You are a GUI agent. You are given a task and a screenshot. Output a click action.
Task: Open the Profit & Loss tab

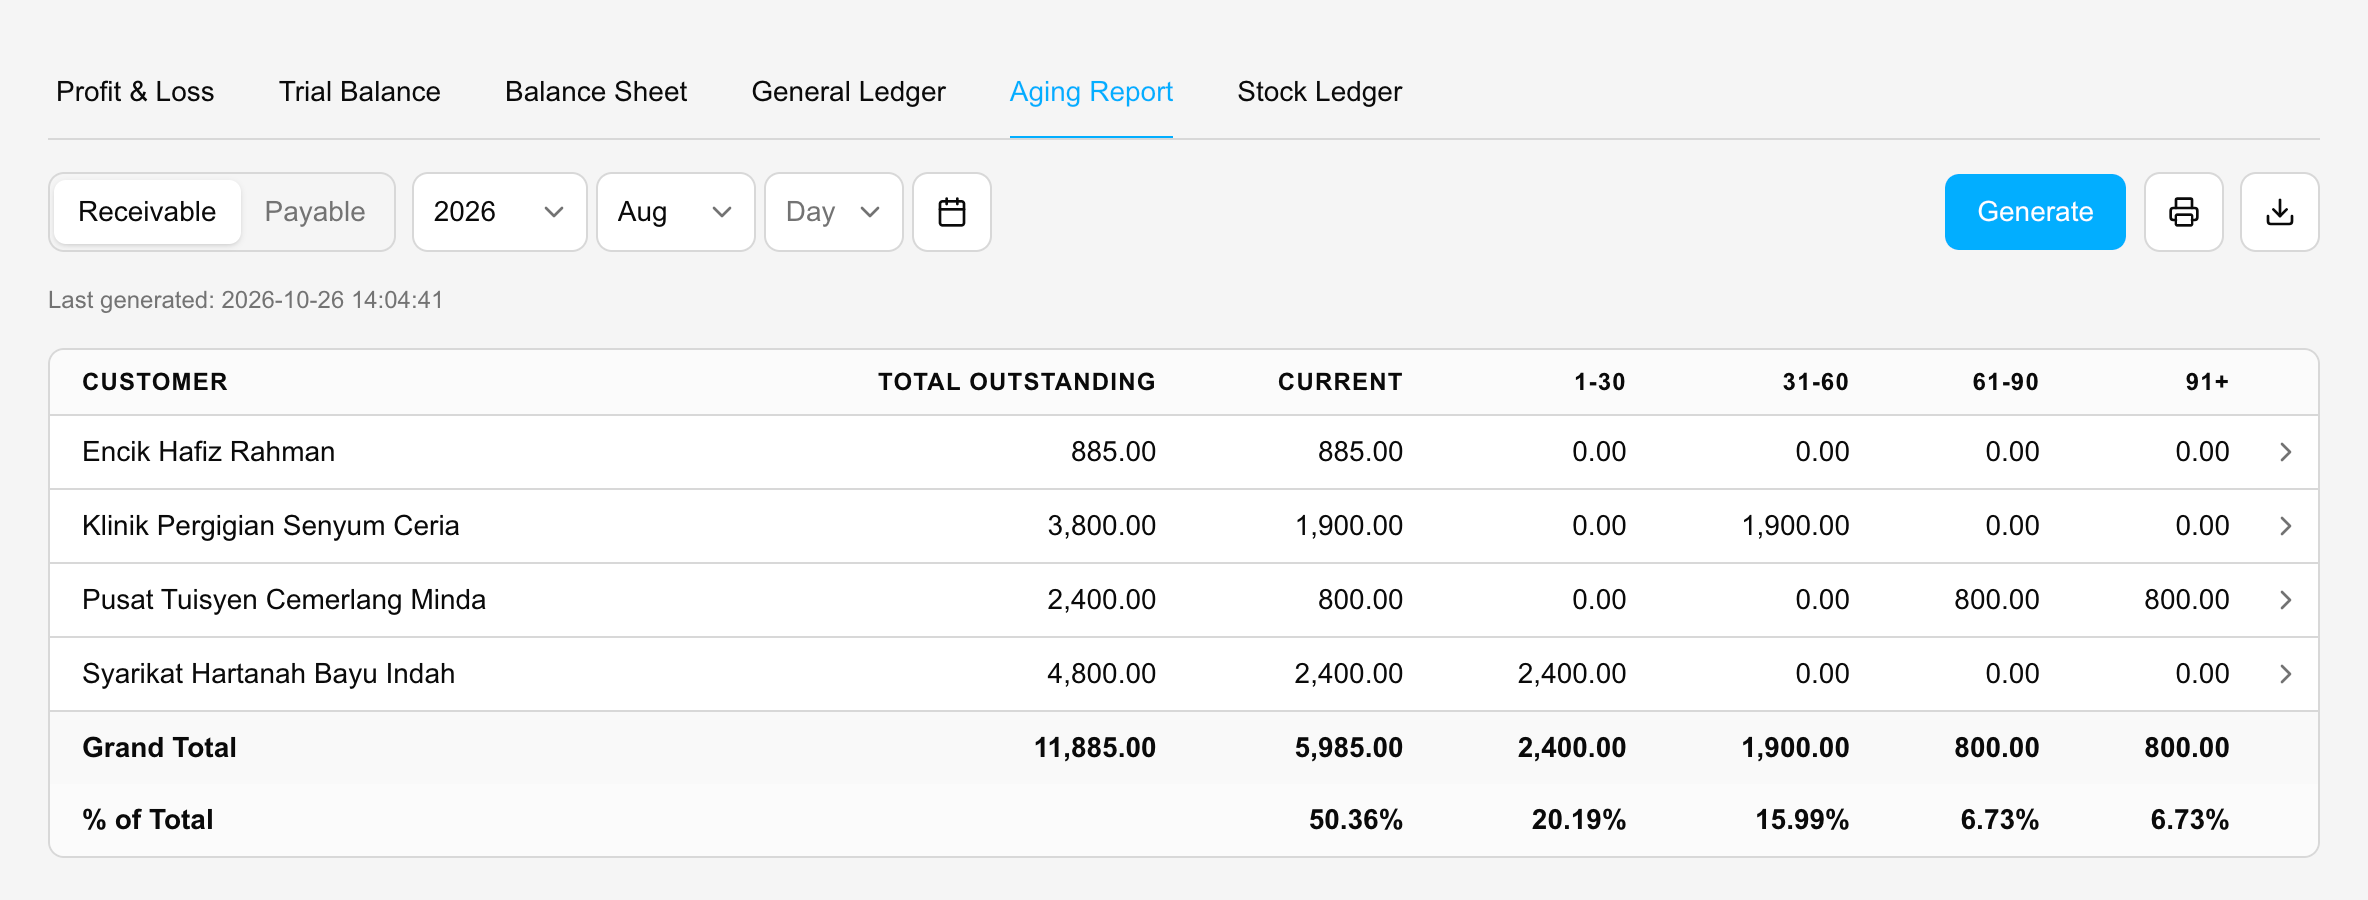135,92
